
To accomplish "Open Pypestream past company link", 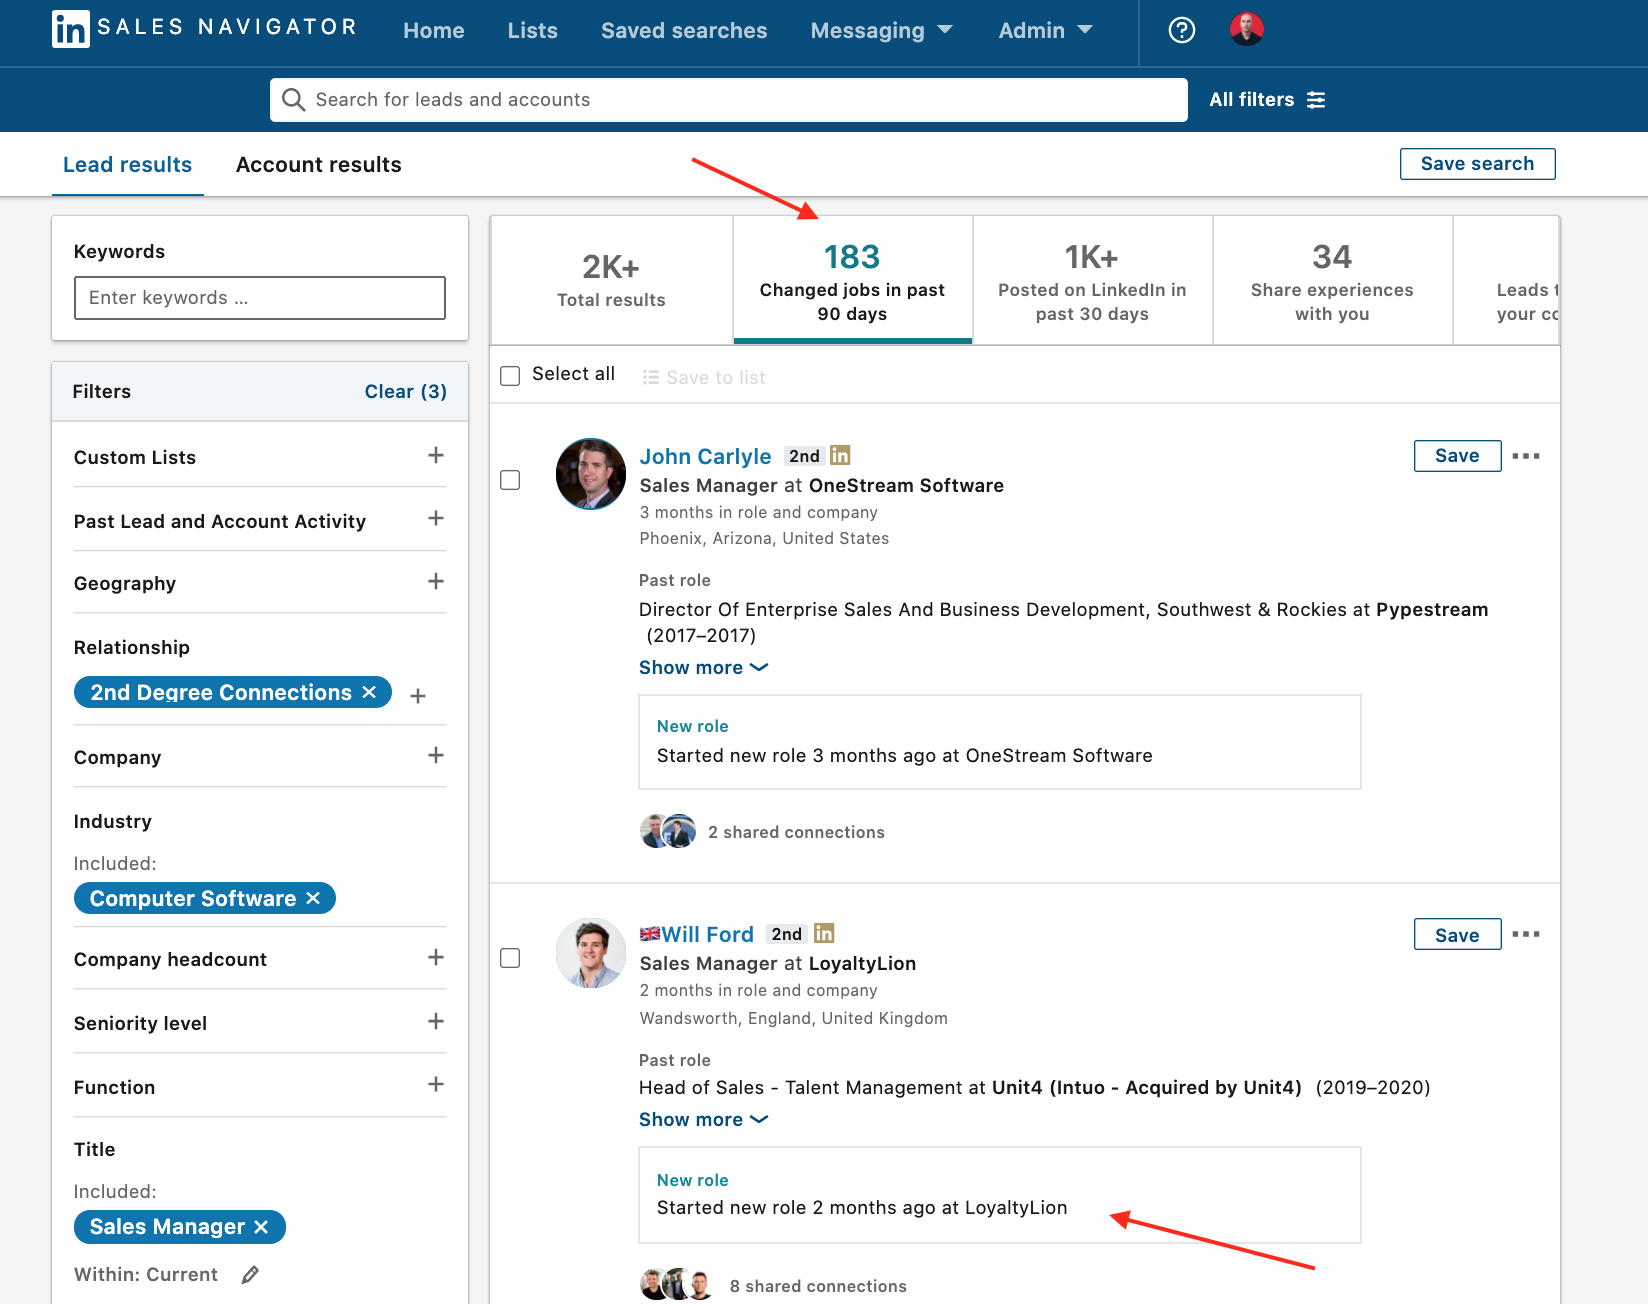I will (x=1432, y=609).
